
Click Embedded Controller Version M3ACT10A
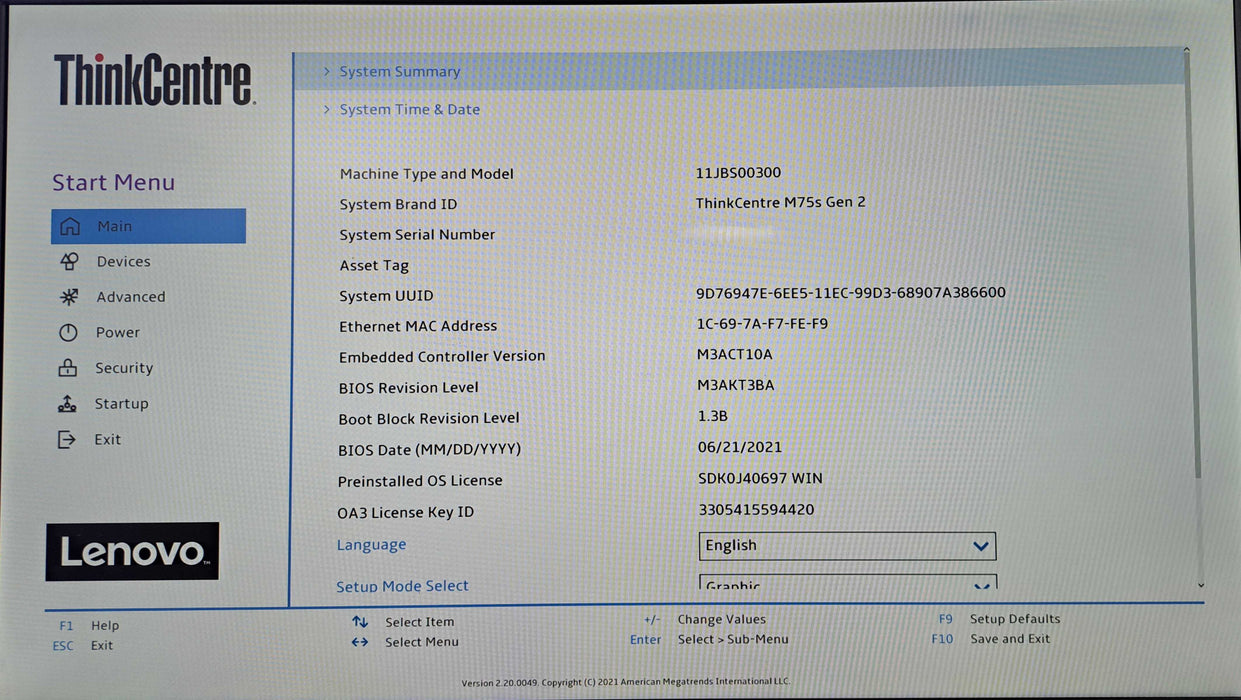pyautogui.click(x=735, y=354)
